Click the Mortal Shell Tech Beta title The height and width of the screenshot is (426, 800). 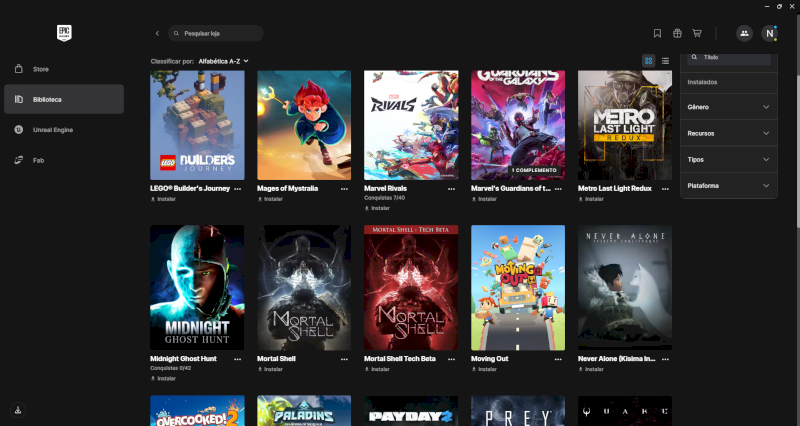pos(399,359)
